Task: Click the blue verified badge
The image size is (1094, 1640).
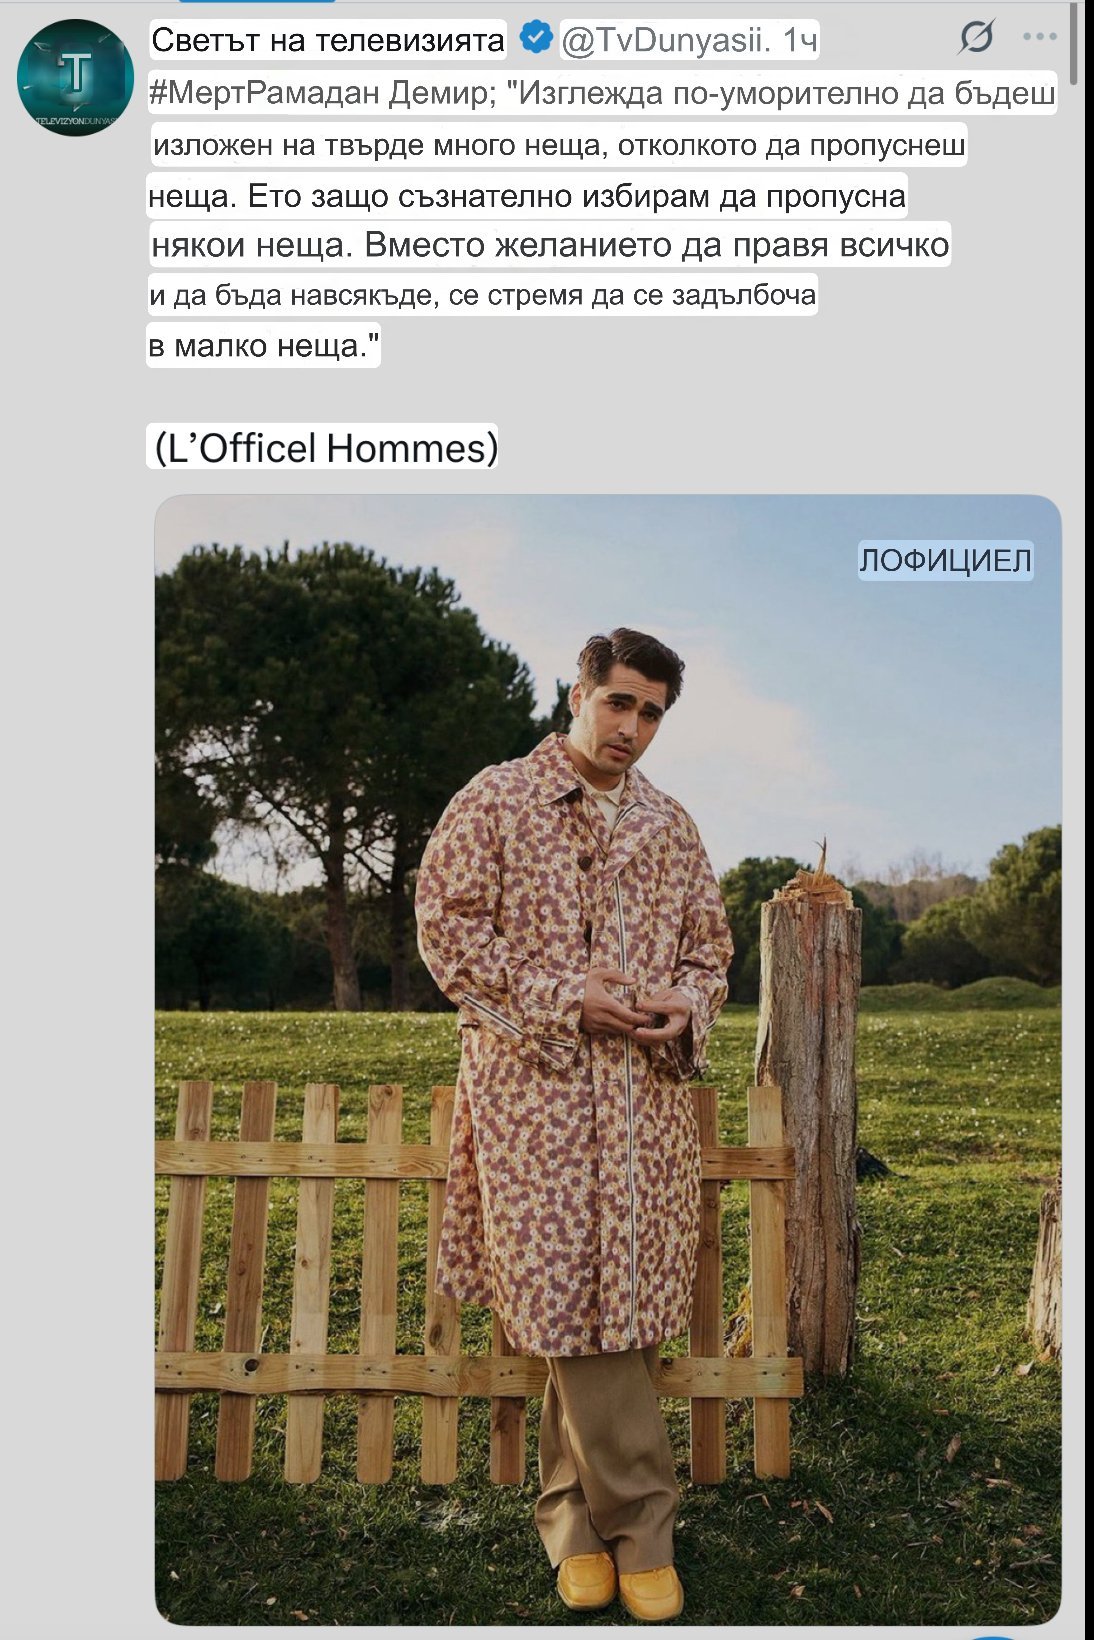Action: pyautogui.click(x=536, y=38)
